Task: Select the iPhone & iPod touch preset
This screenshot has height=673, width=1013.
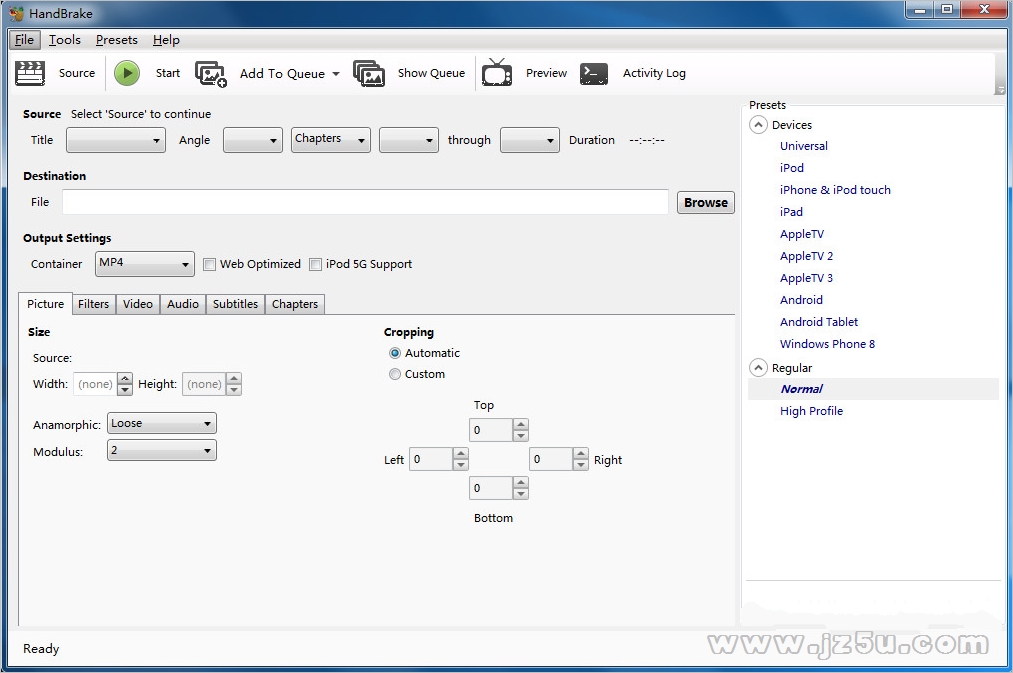Action: (x=835, y=190)
